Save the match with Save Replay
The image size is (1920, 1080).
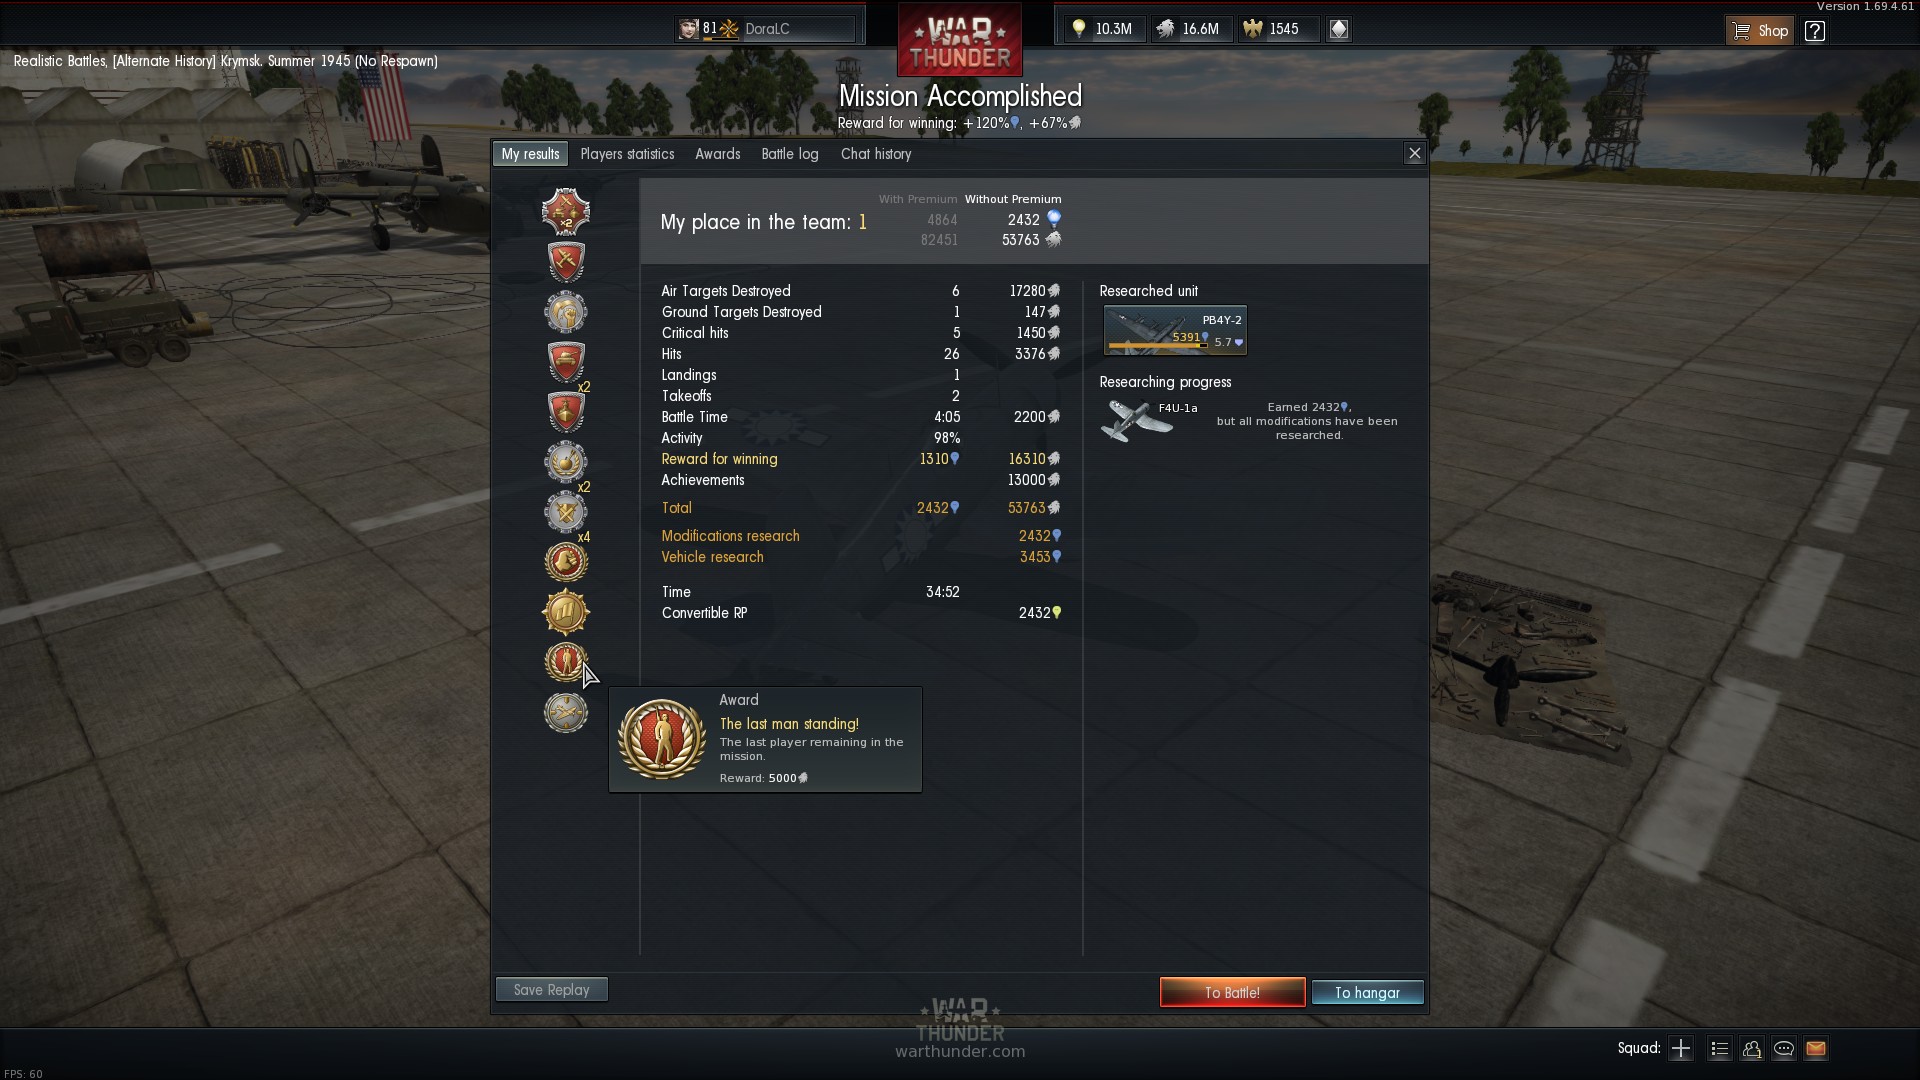pos(552,989)
